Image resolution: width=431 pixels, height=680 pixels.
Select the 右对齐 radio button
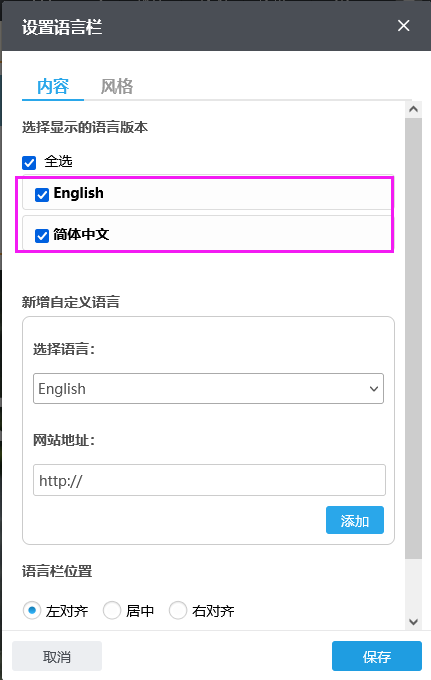tap(178, 611)
